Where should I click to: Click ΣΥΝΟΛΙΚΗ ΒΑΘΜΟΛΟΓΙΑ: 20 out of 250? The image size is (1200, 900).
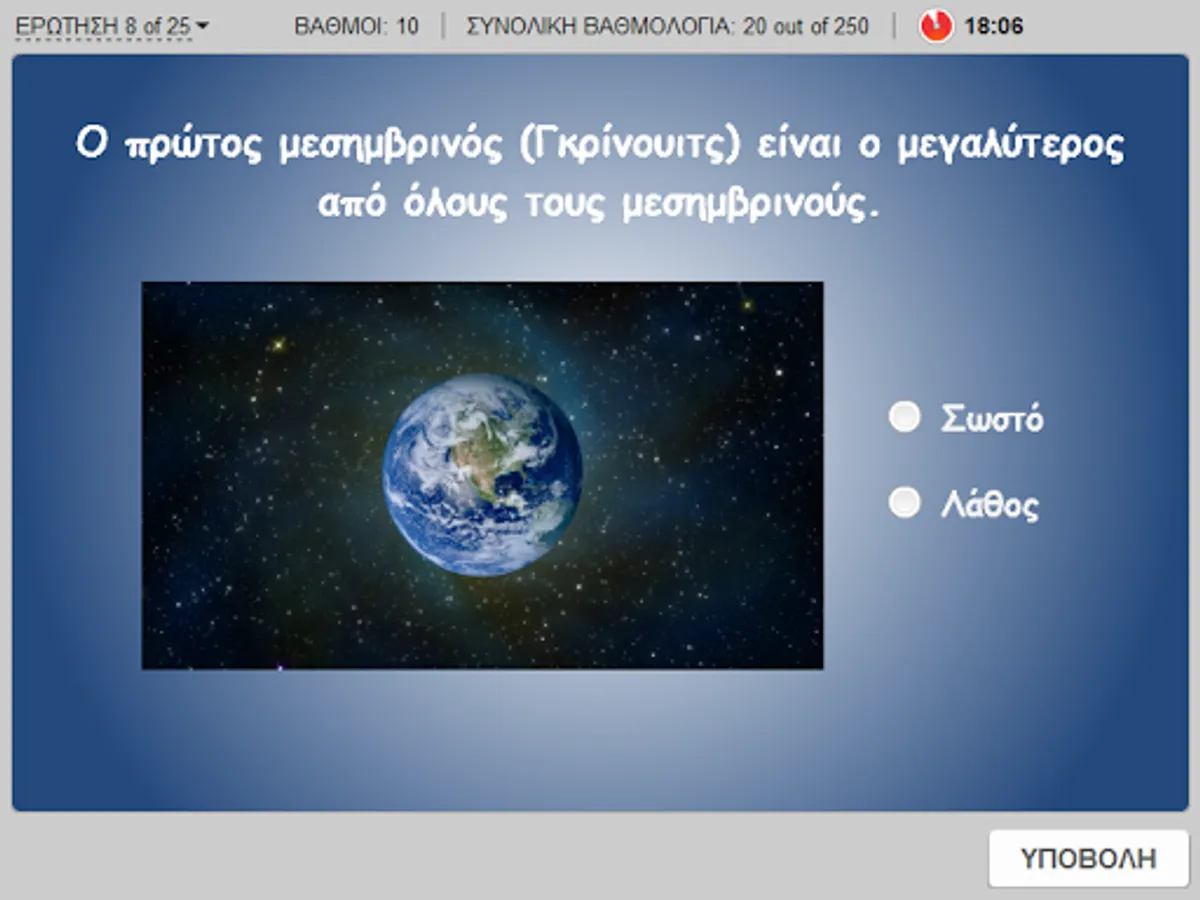click(668, 26)
